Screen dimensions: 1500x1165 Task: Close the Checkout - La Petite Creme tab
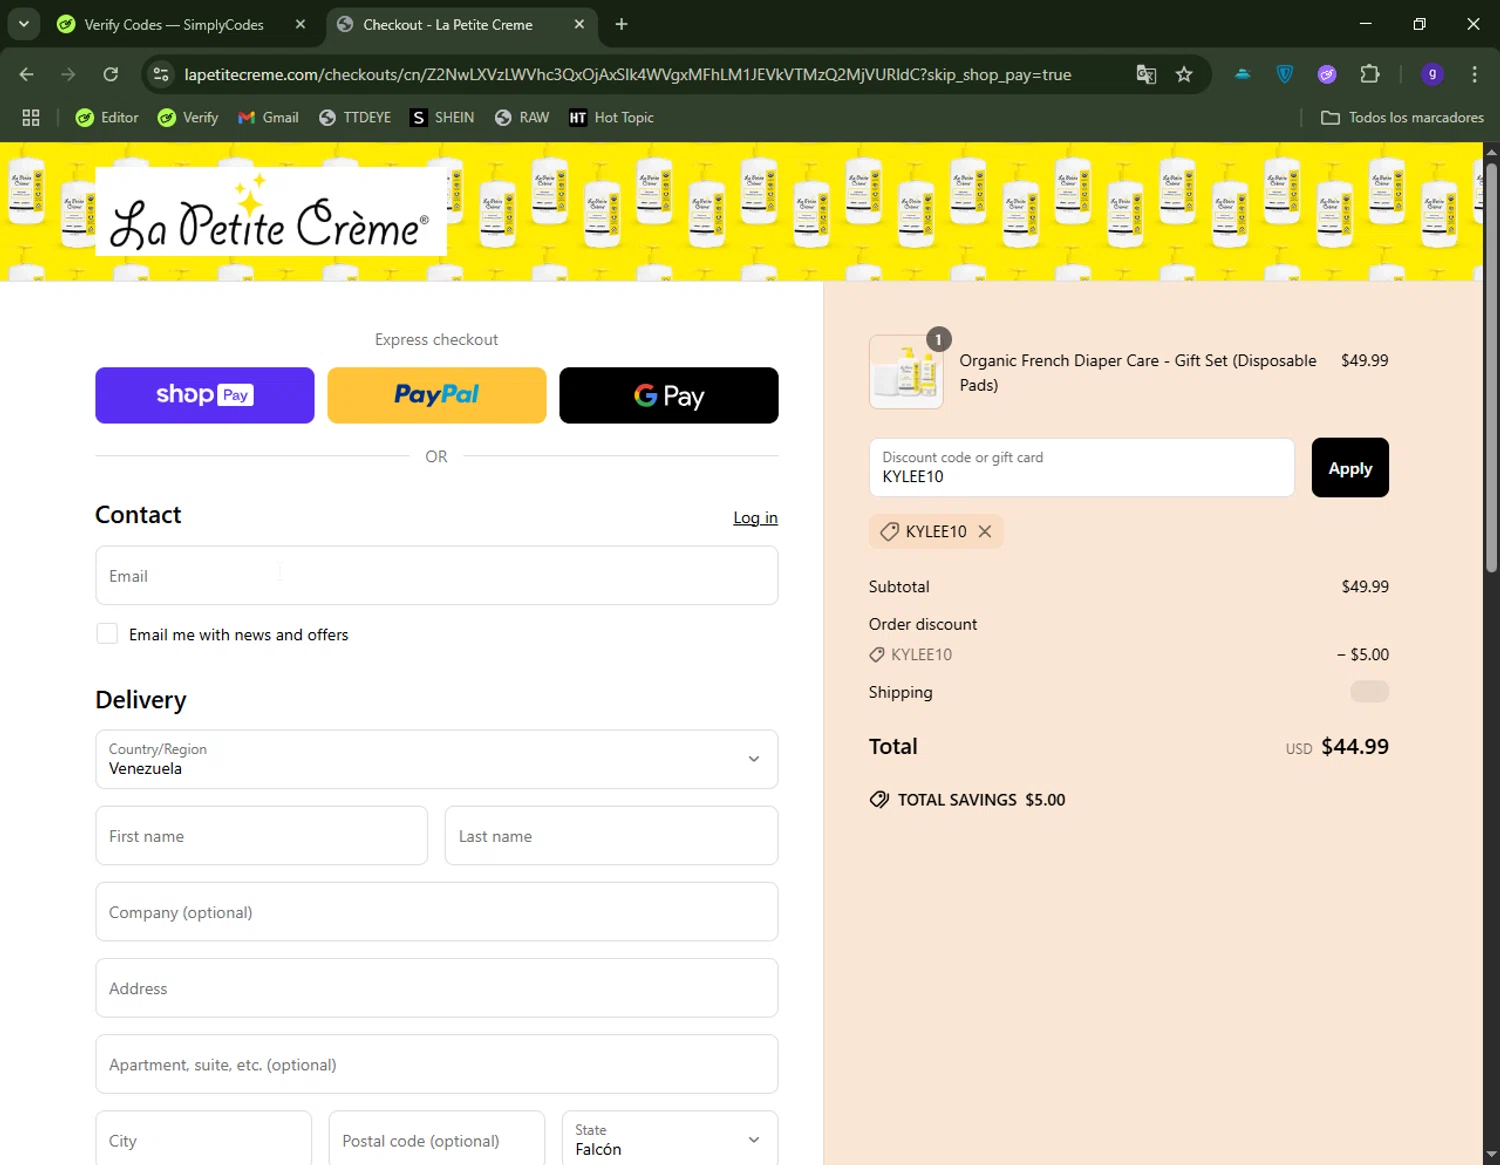(579, 24)
